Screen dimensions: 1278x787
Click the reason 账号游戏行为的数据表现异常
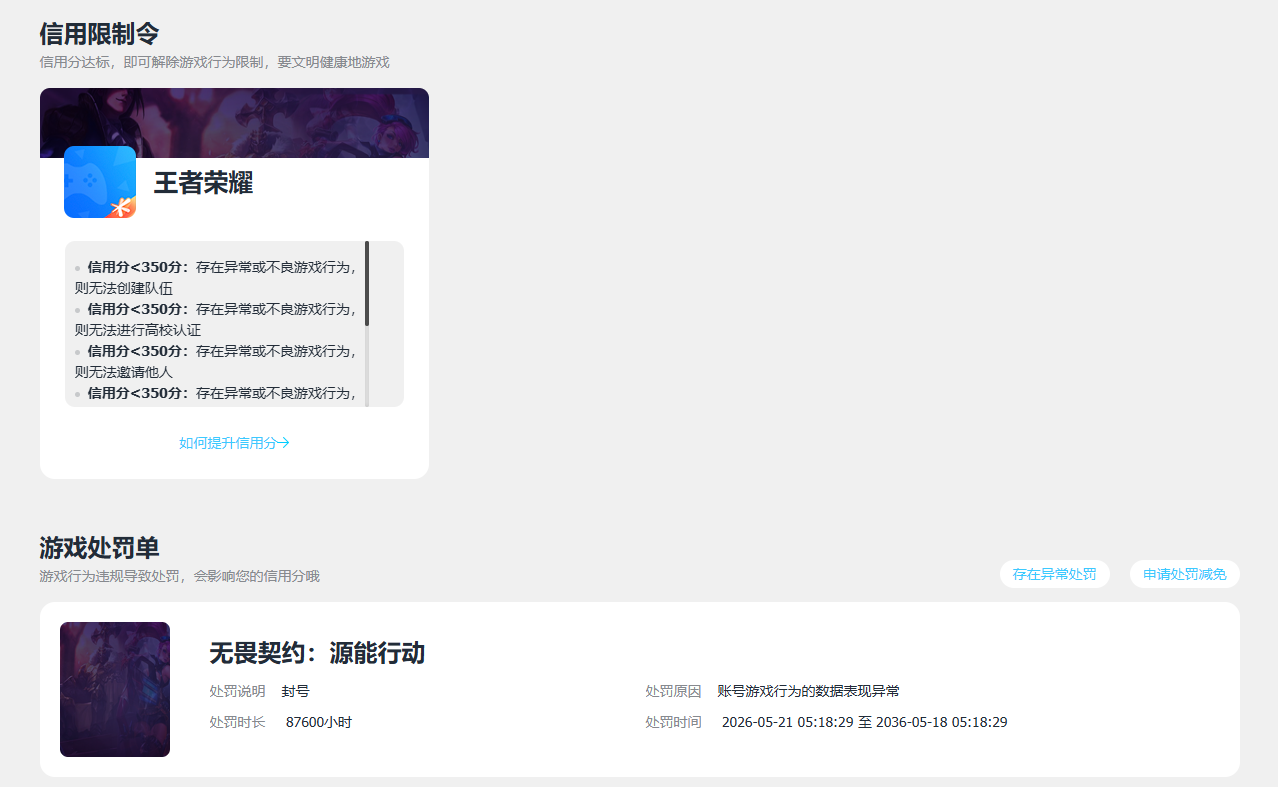tap(808, 691)
